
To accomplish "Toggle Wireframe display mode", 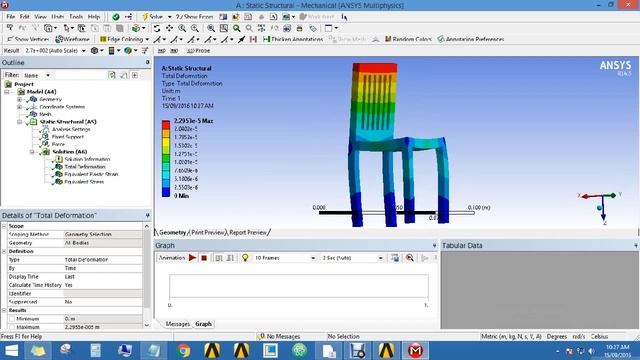I will point(72,39).
